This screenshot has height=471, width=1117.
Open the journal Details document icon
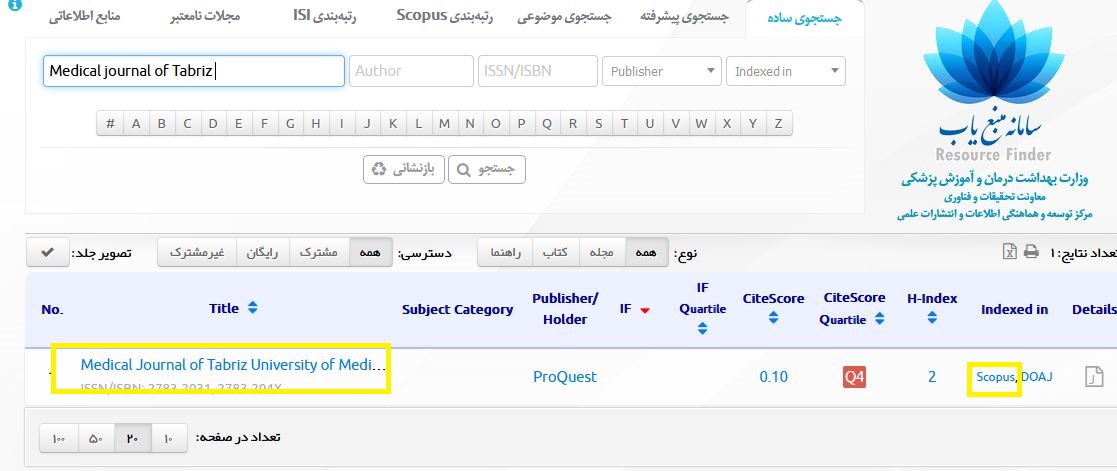pos(1094,377)
